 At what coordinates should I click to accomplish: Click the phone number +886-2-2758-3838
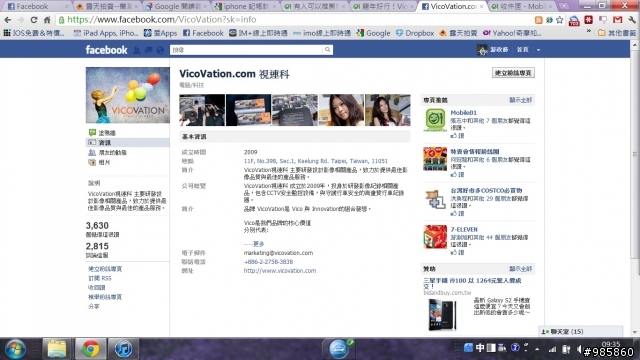pos(268,262)
